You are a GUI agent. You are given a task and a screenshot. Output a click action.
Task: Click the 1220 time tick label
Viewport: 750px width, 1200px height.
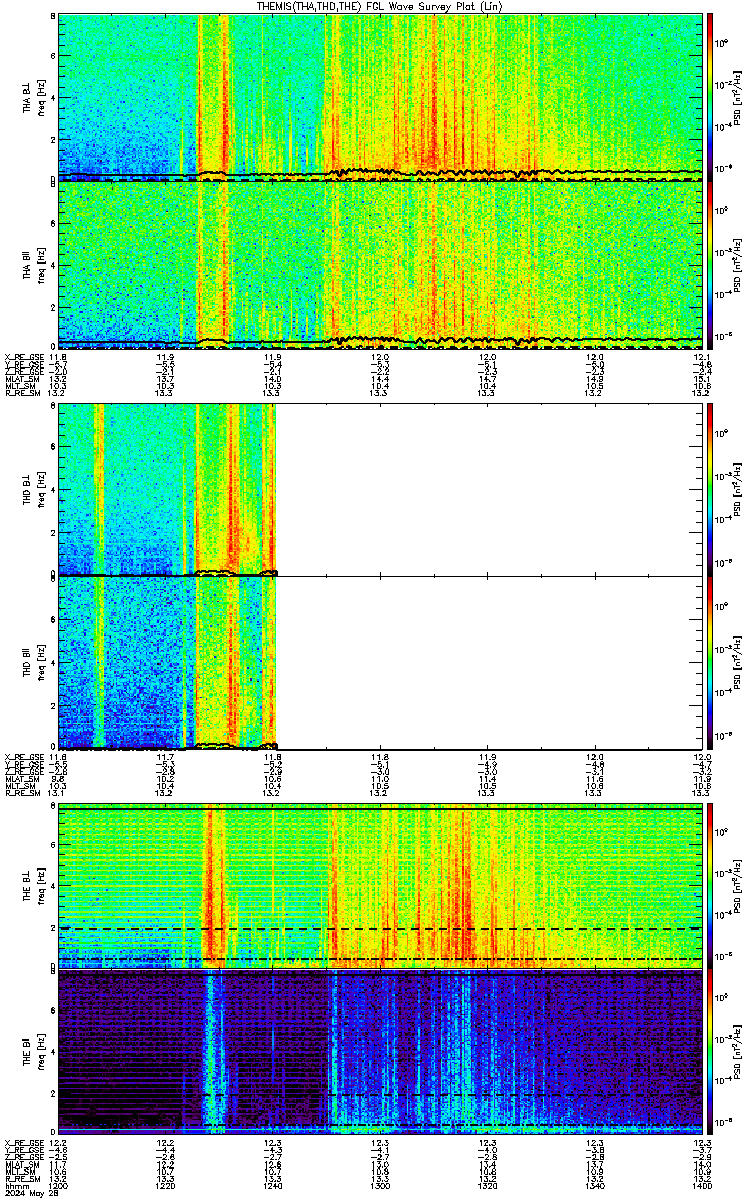[x=165, y=1185]
